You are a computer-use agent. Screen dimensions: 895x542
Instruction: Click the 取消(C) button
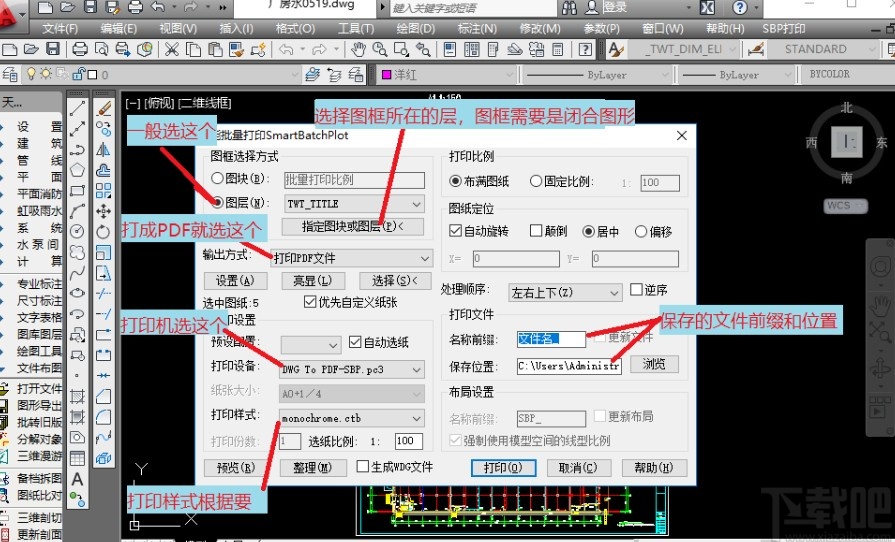click(578, 468)
